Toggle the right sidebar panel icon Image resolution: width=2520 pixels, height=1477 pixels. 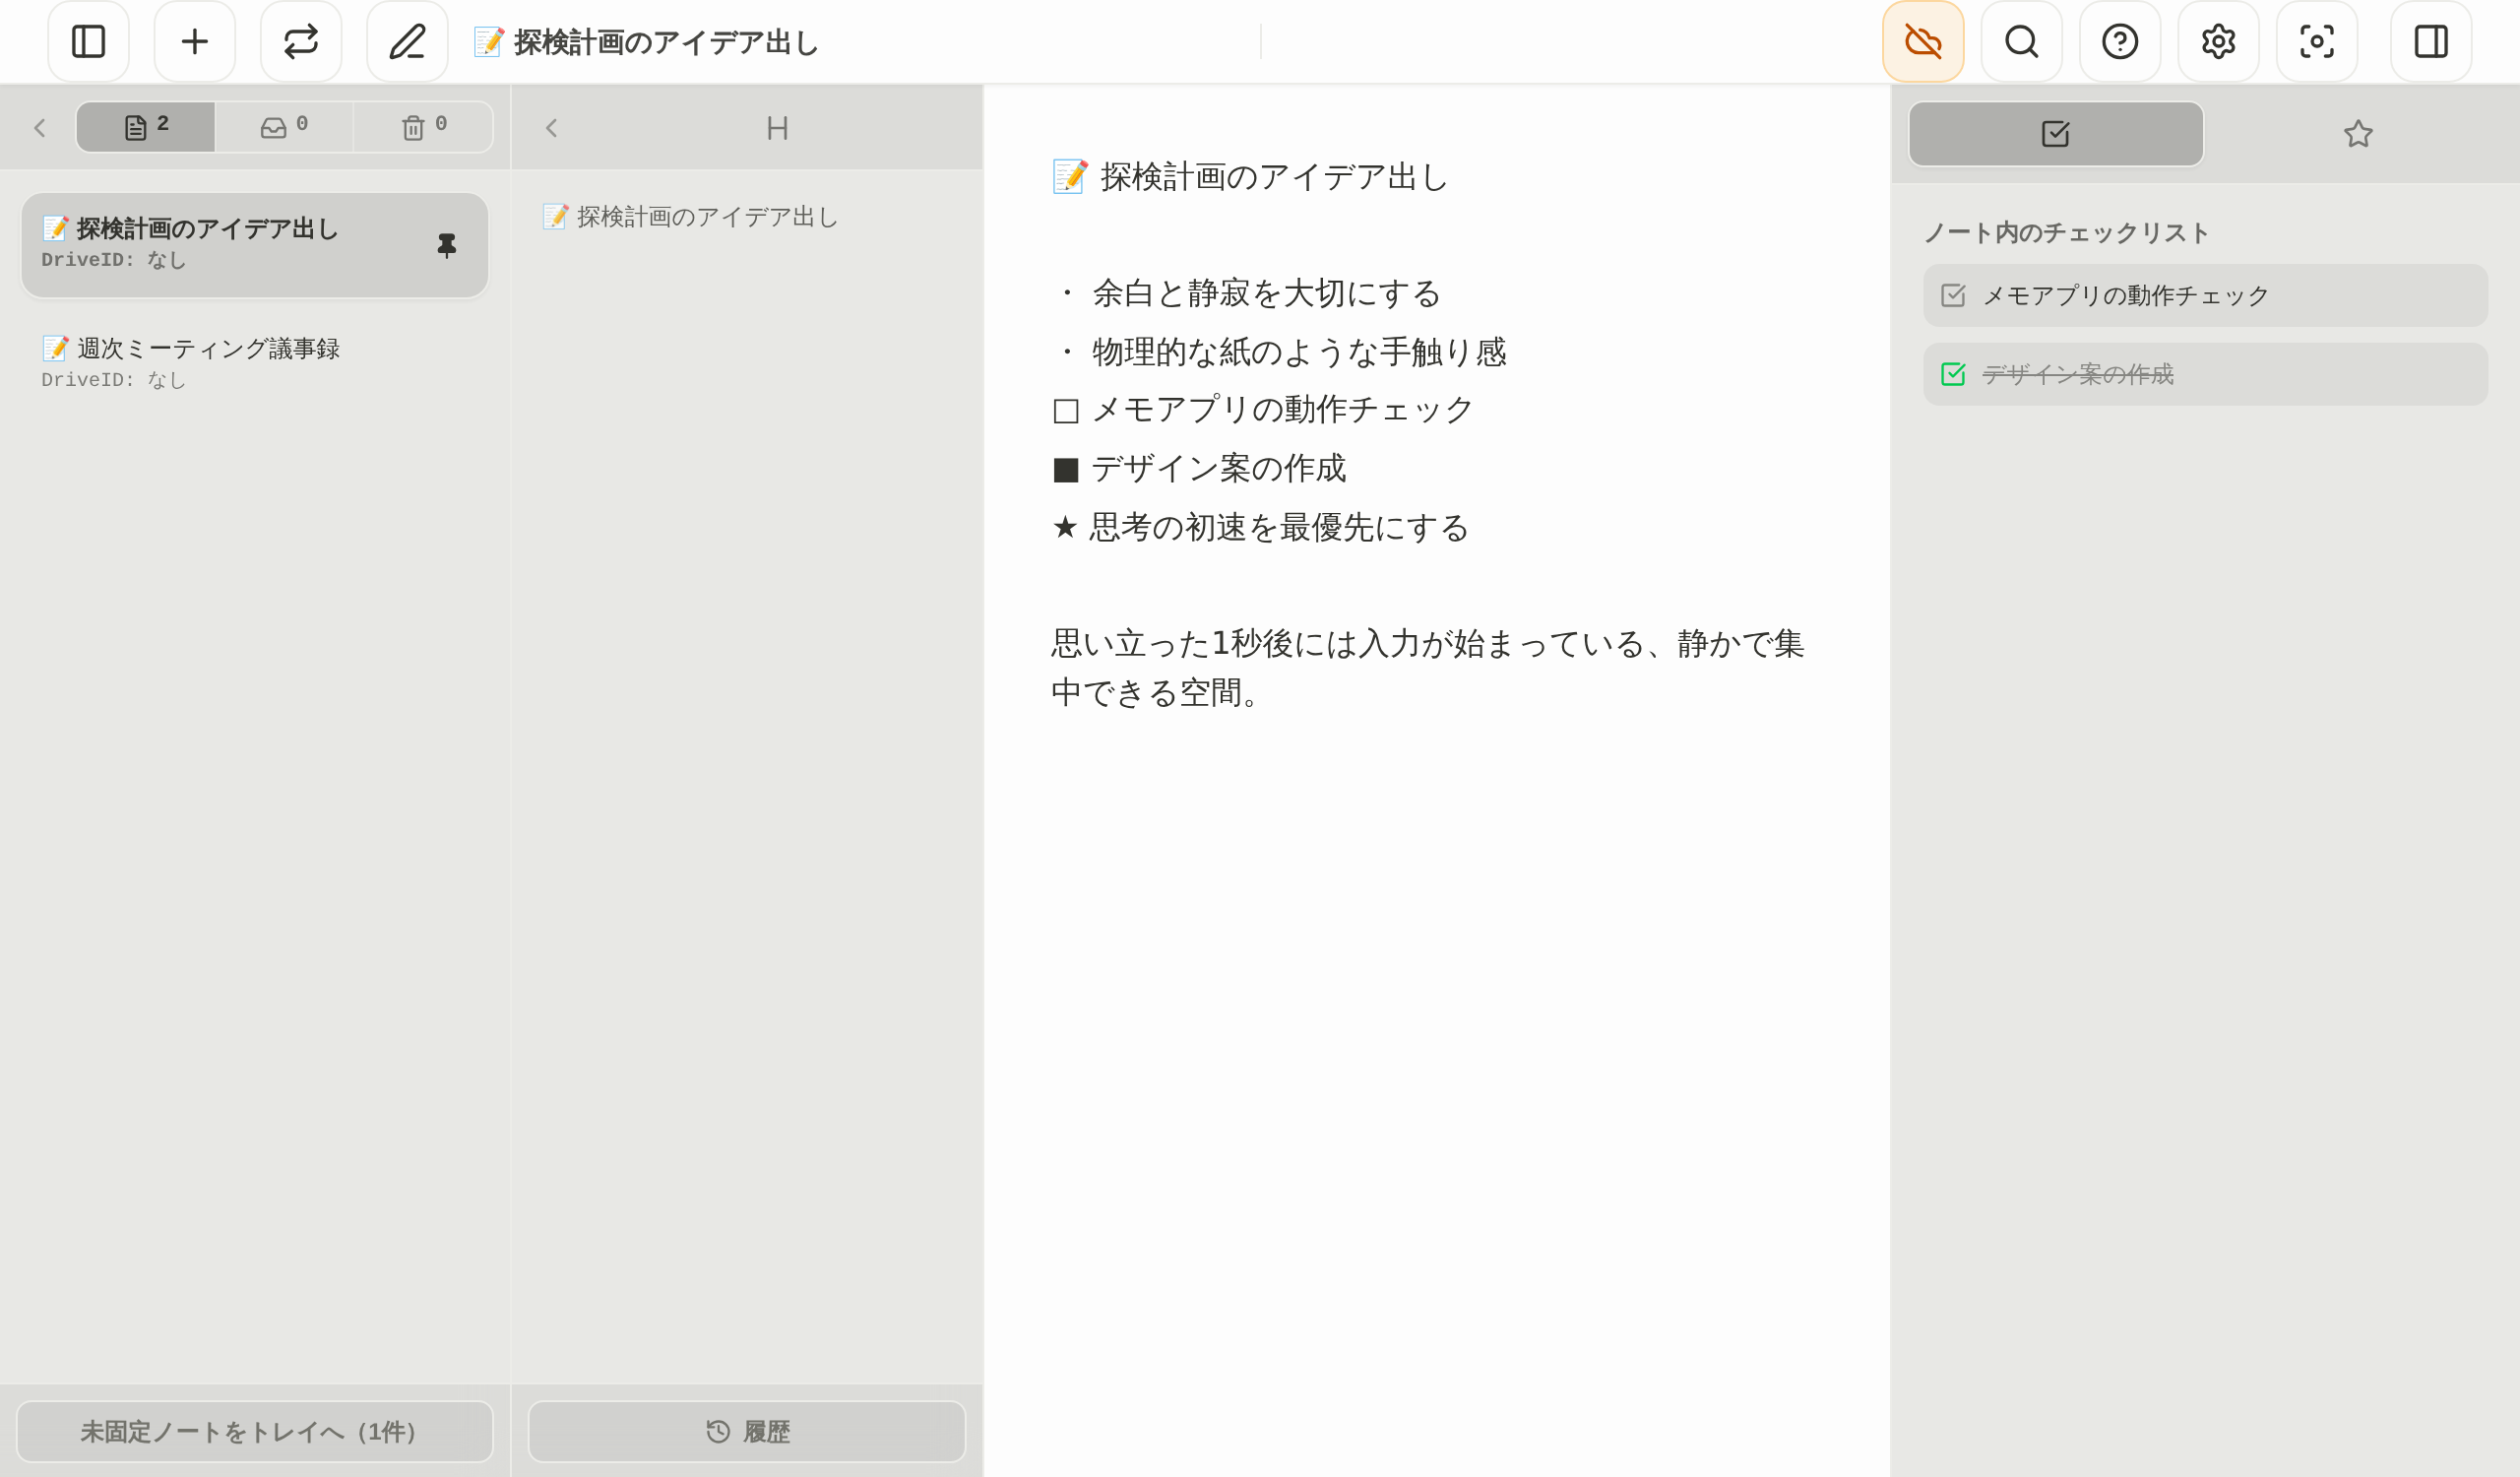(x=2430, y=41)
